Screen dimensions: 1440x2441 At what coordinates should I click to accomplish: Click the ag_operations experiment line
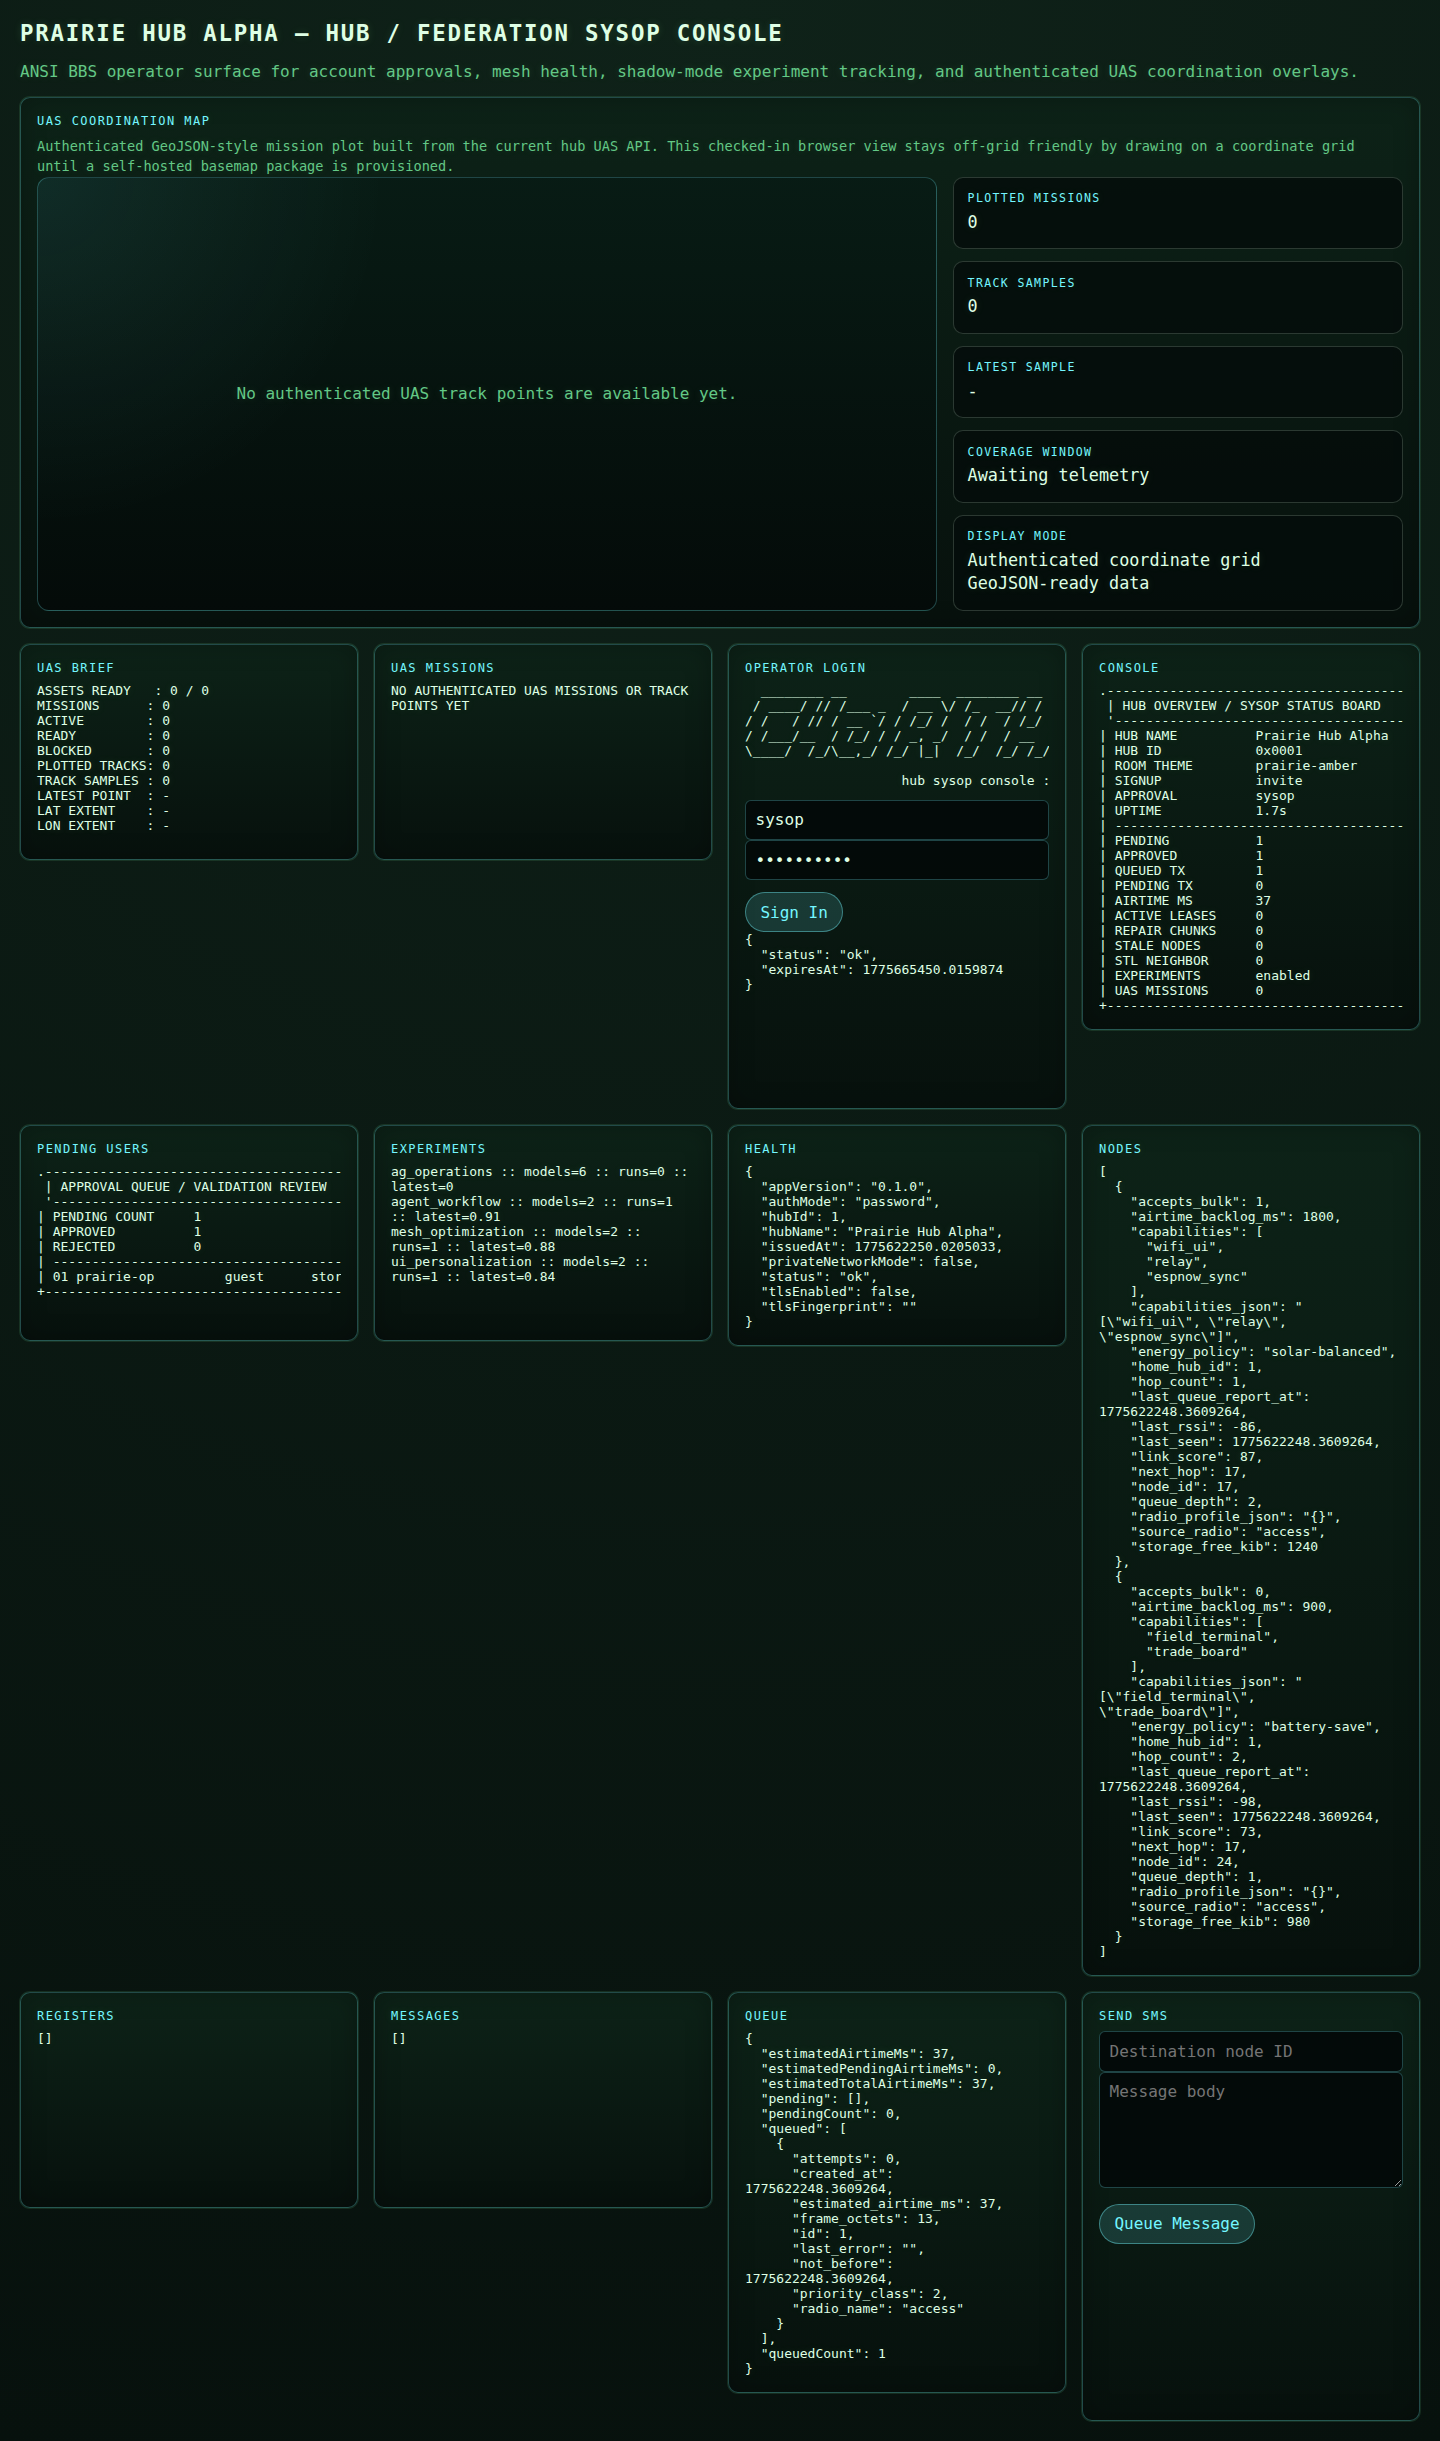pyautogui.click(x=539, y=1179)
